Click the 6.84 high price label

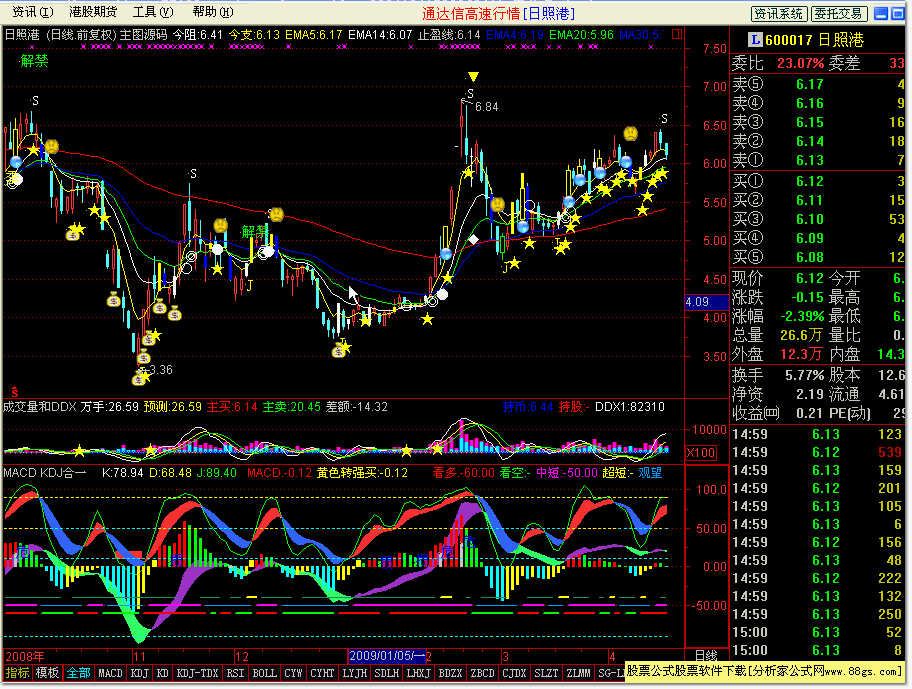tap(486, 107)
